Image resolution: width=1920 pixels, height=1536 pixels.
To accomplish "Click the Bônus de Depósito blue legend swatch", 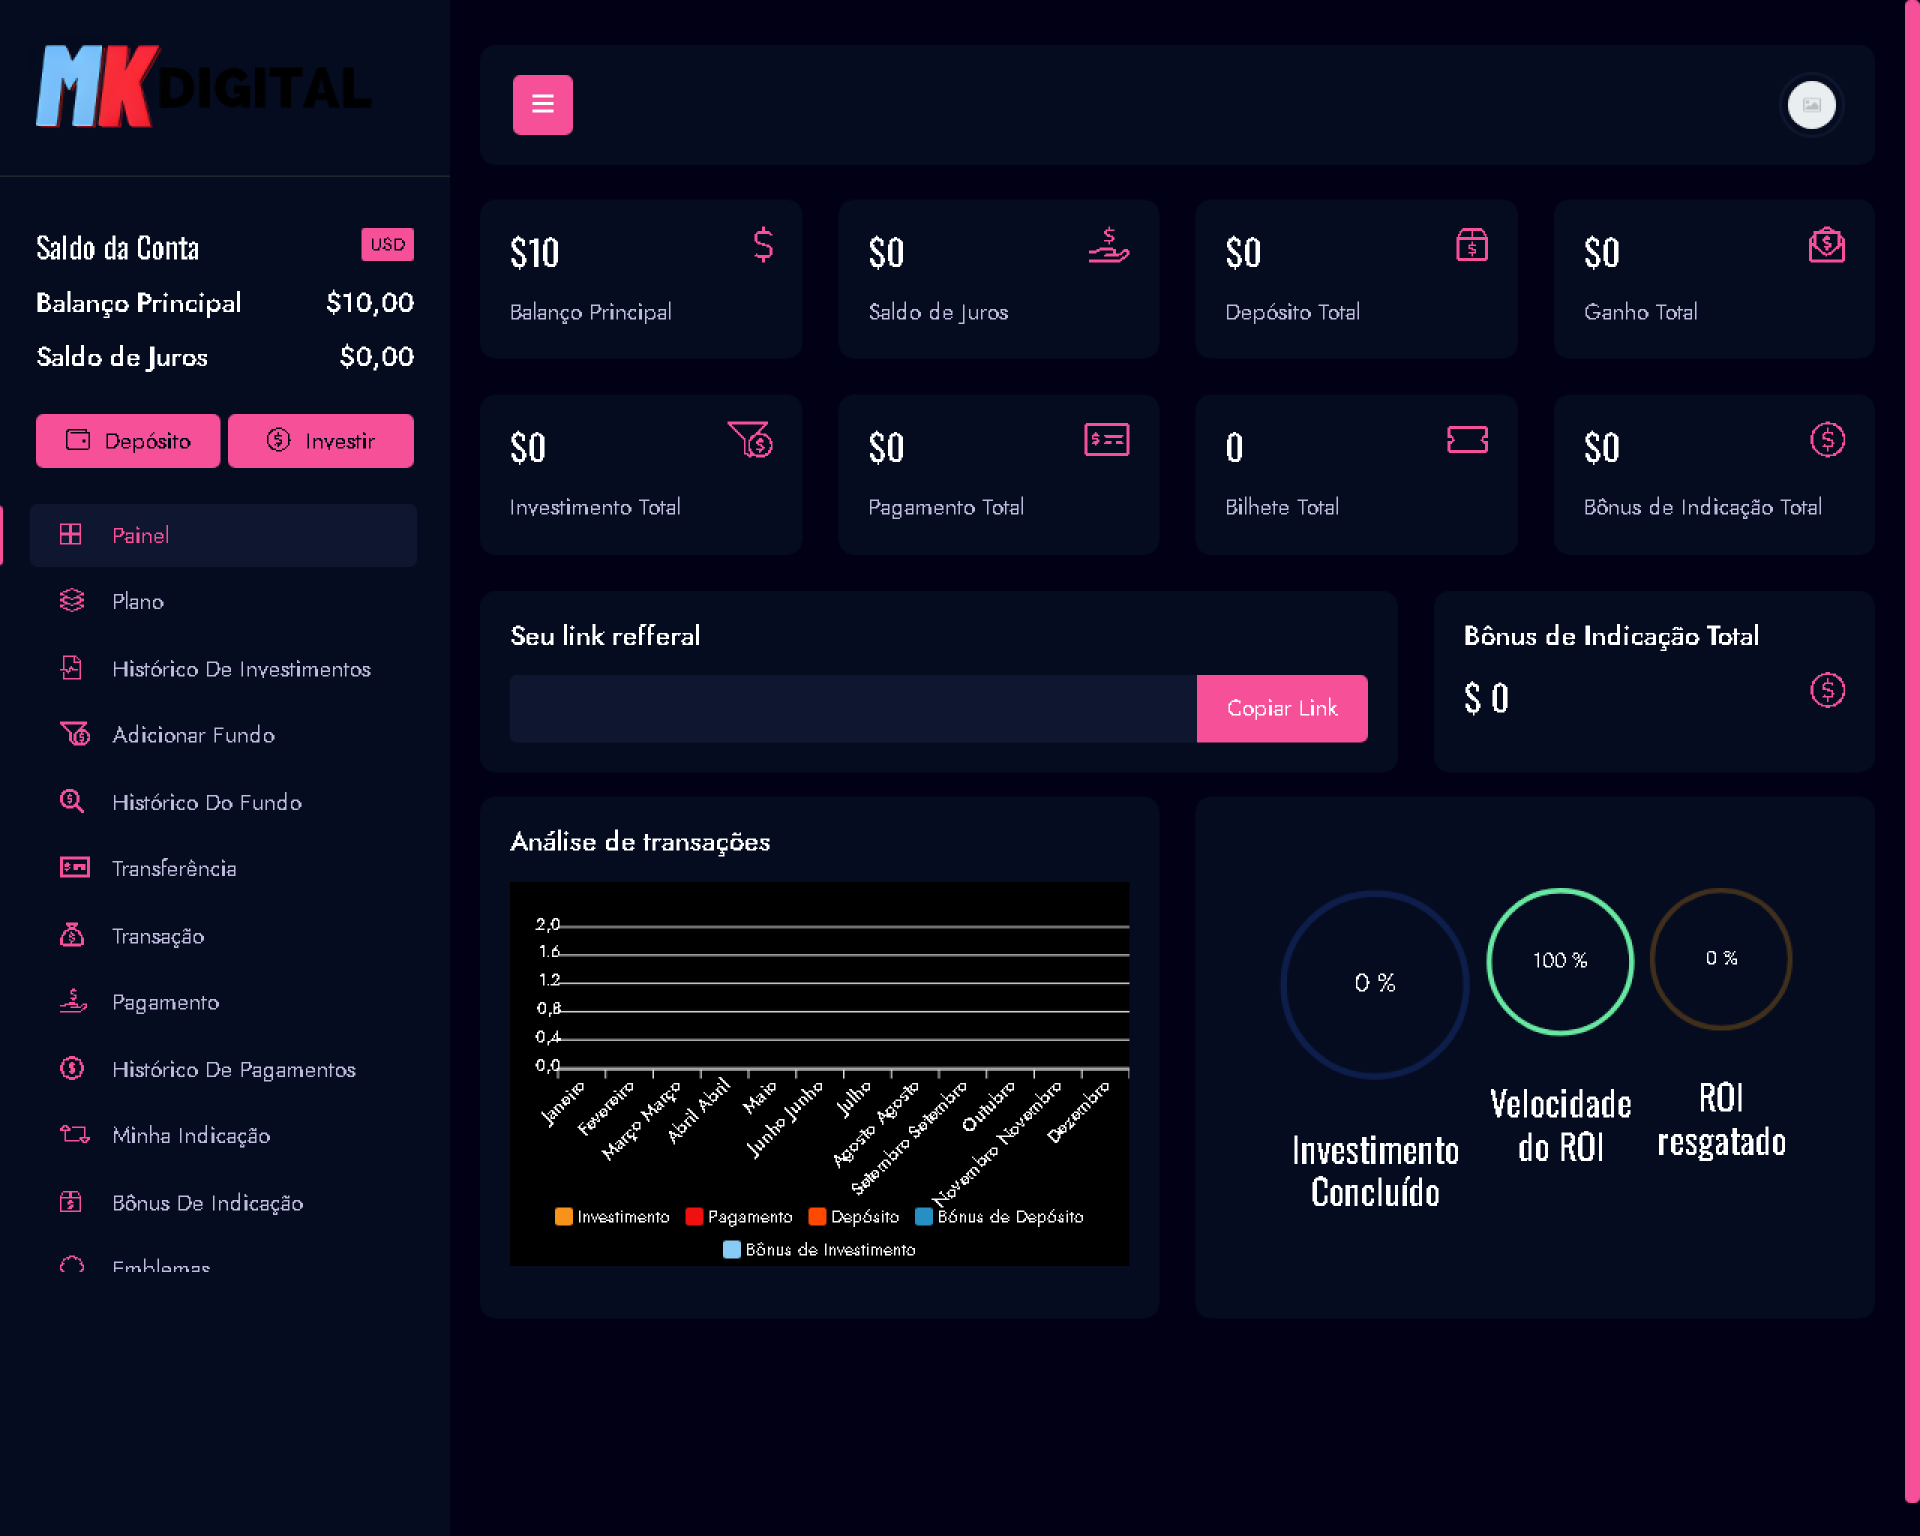I will click(924, 1216).
